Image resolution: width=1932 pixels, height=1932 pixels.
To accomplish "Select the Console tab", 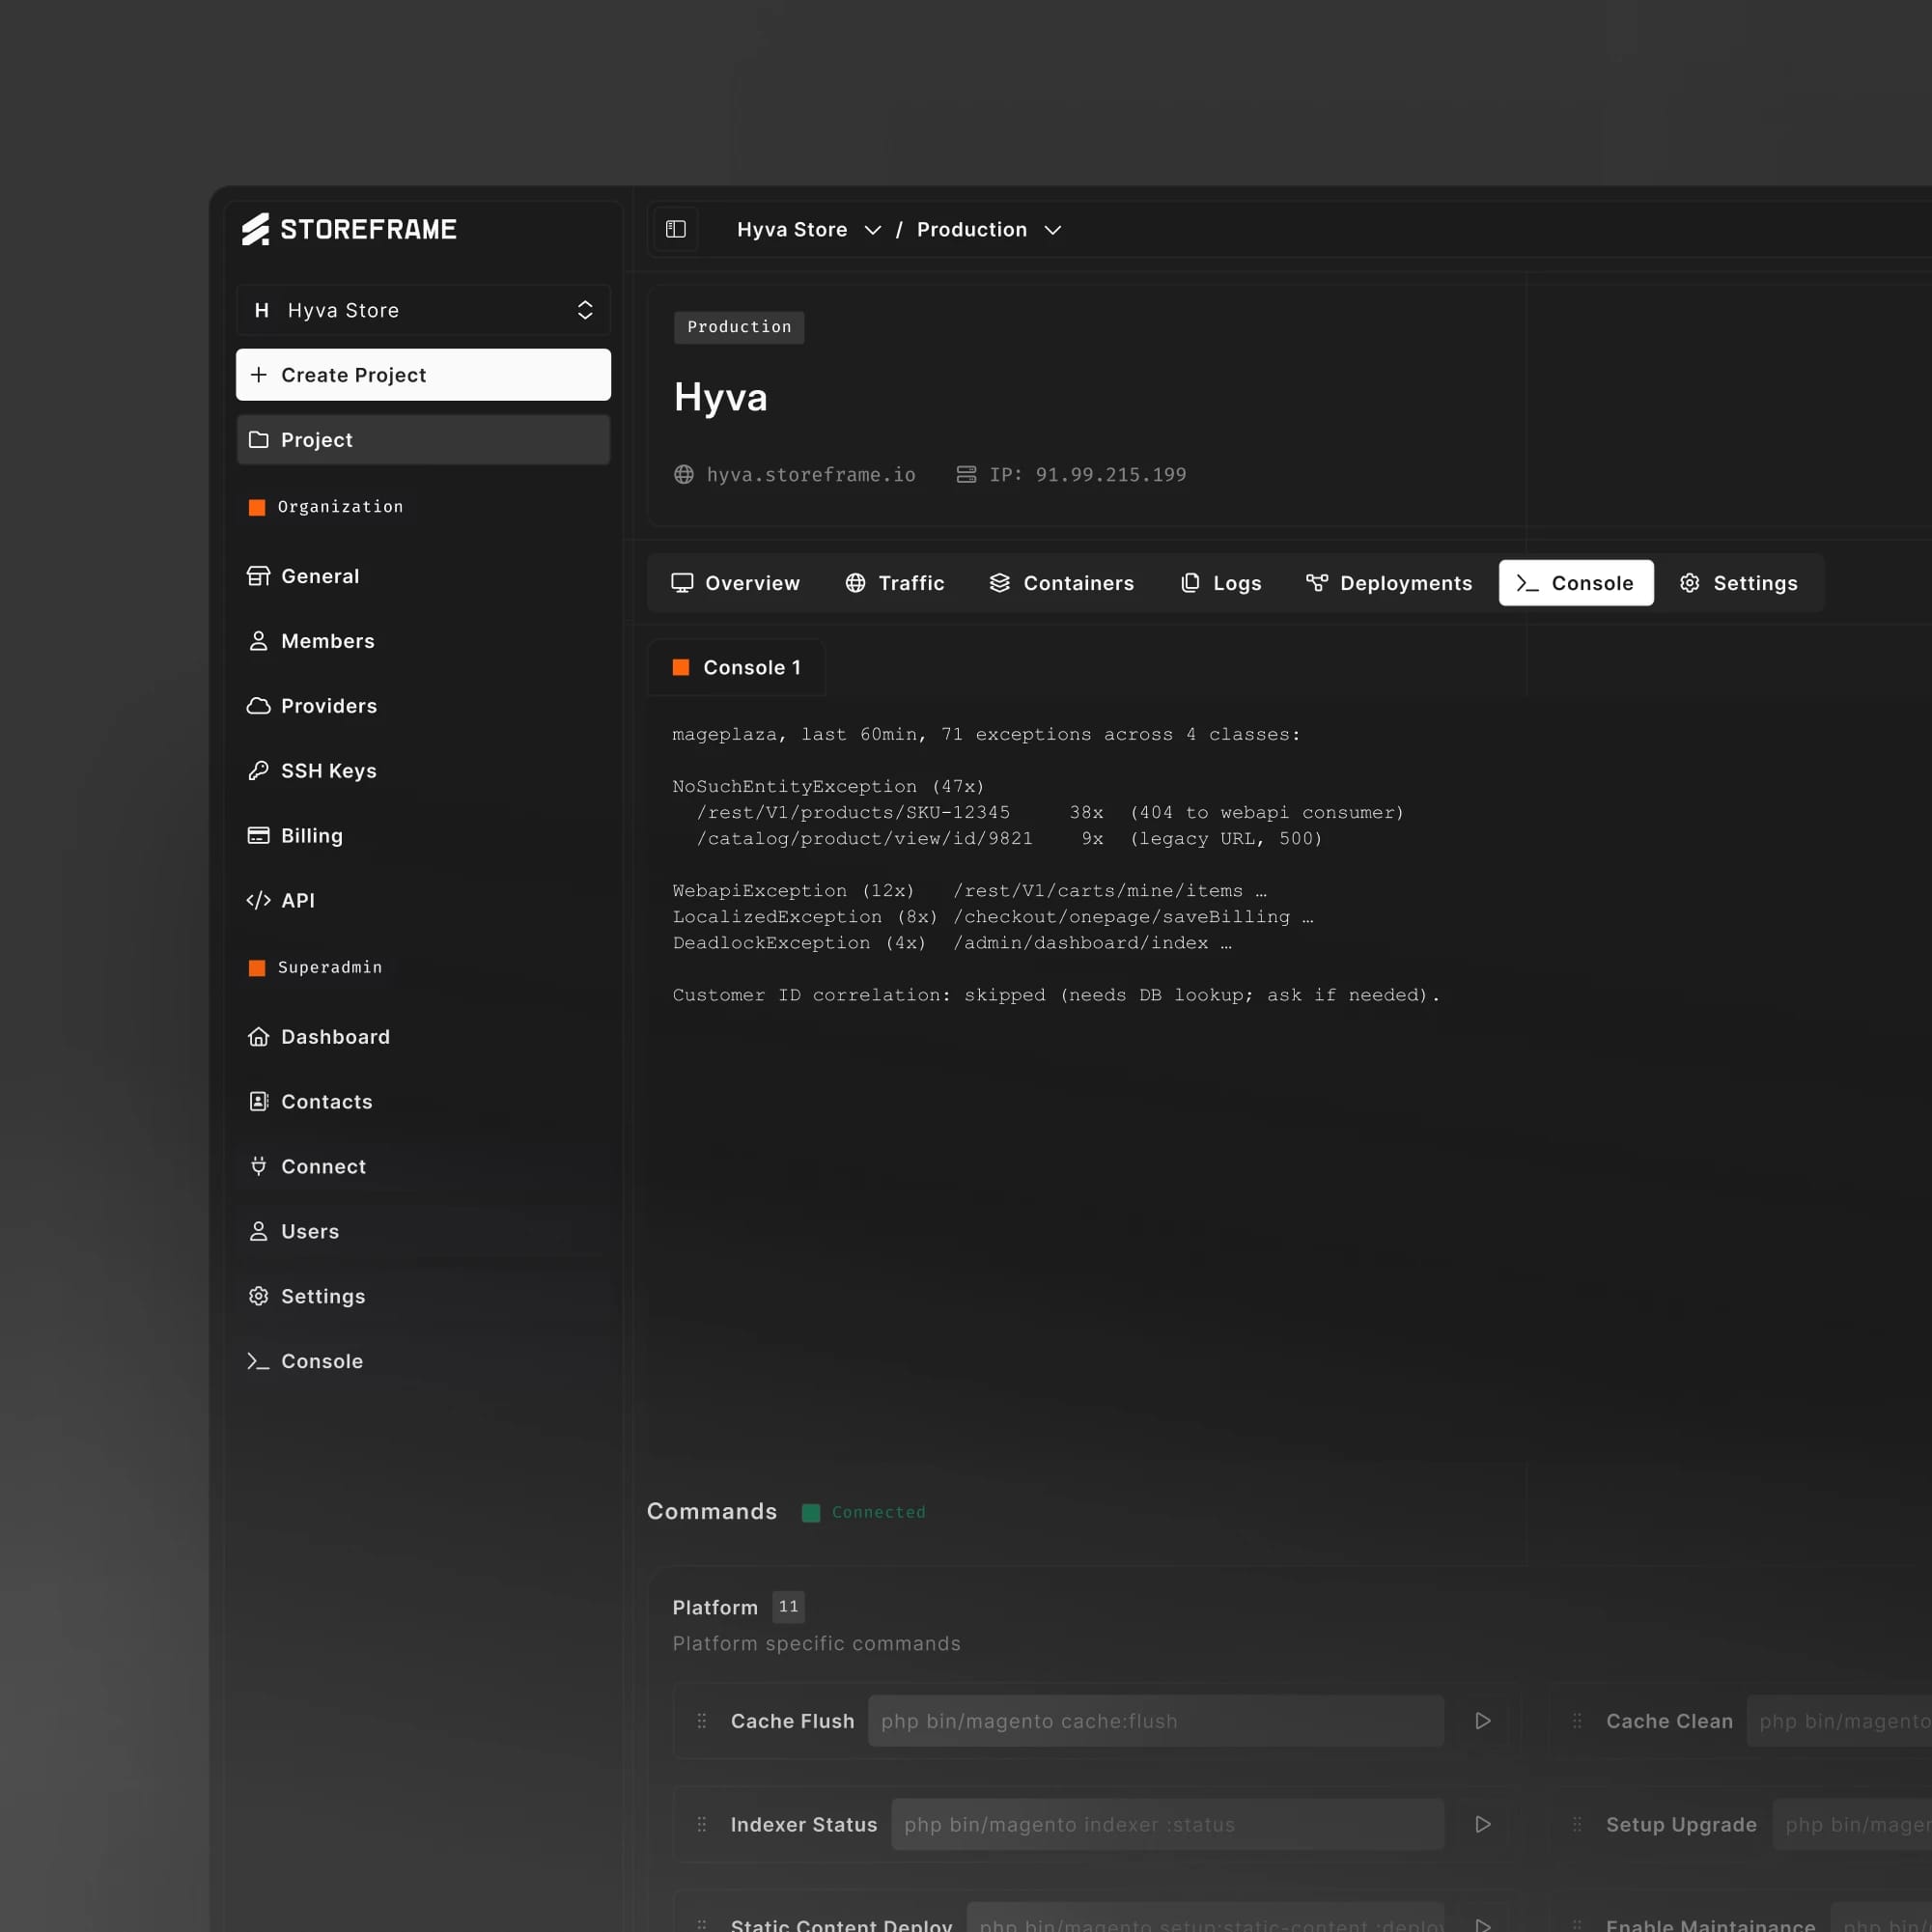I will (1576, 583).
